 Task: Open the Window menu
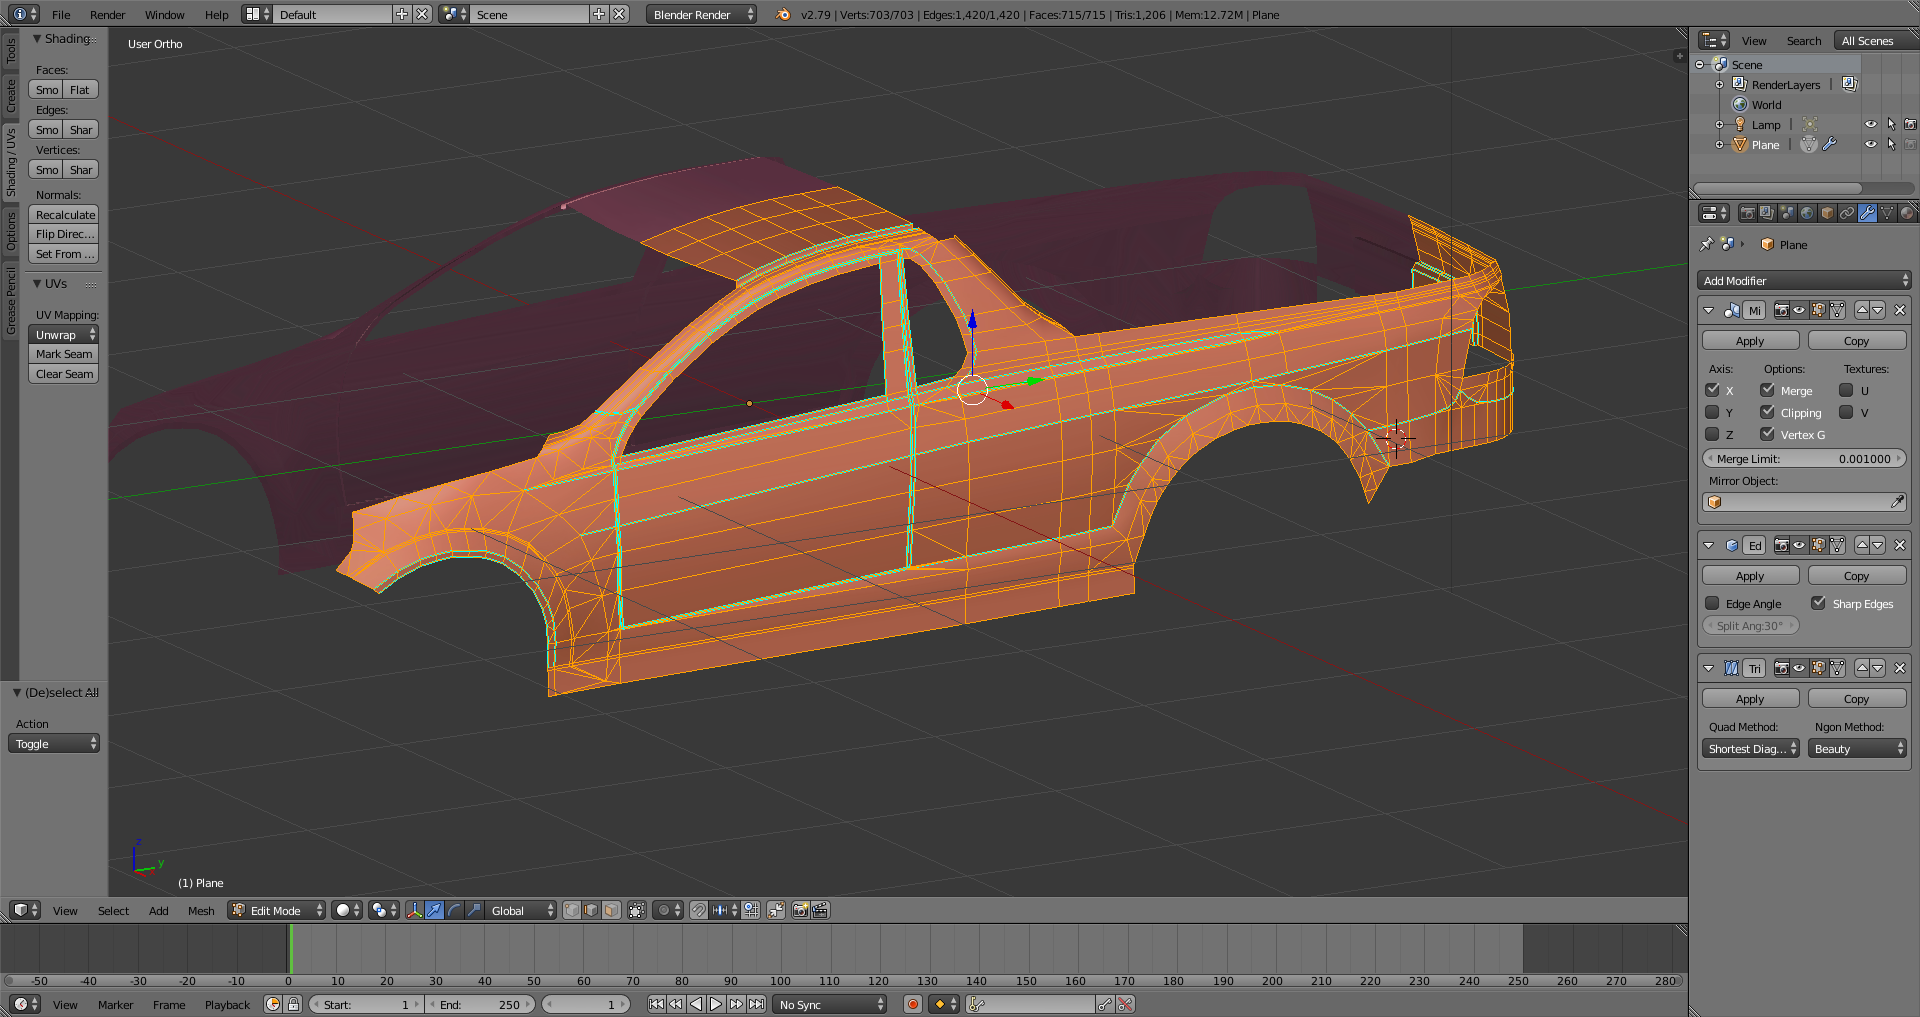tap(164, 14)
